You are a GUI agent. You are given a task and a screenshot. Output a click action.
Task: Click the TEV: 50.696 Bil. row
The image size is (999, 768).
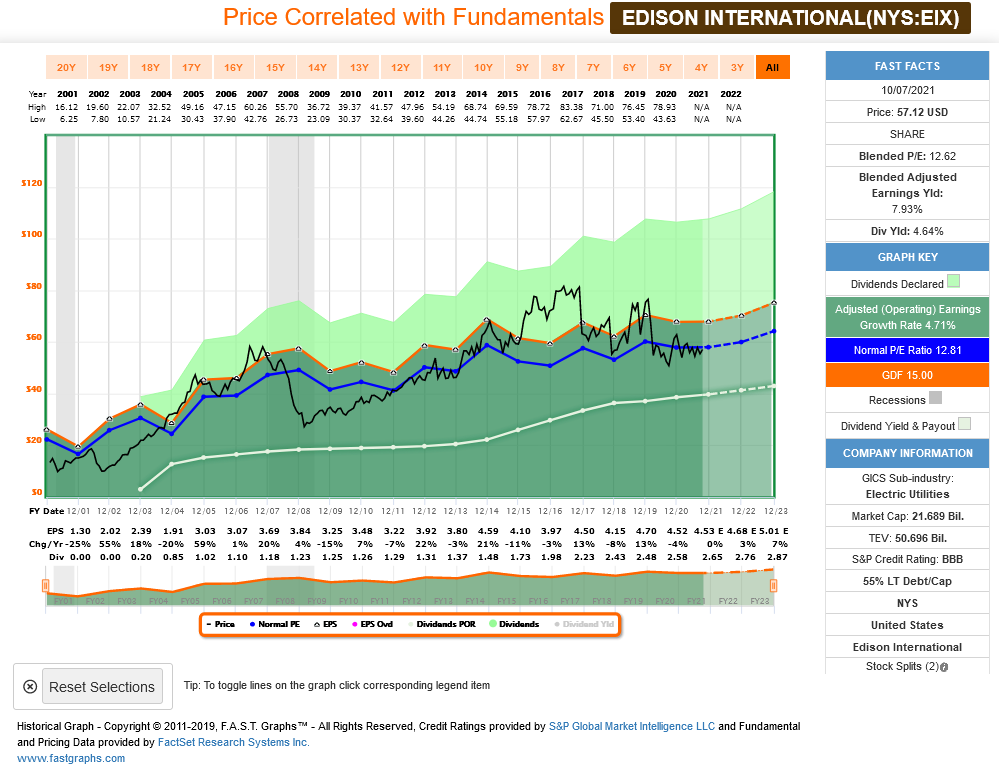(x=907, y=538)
